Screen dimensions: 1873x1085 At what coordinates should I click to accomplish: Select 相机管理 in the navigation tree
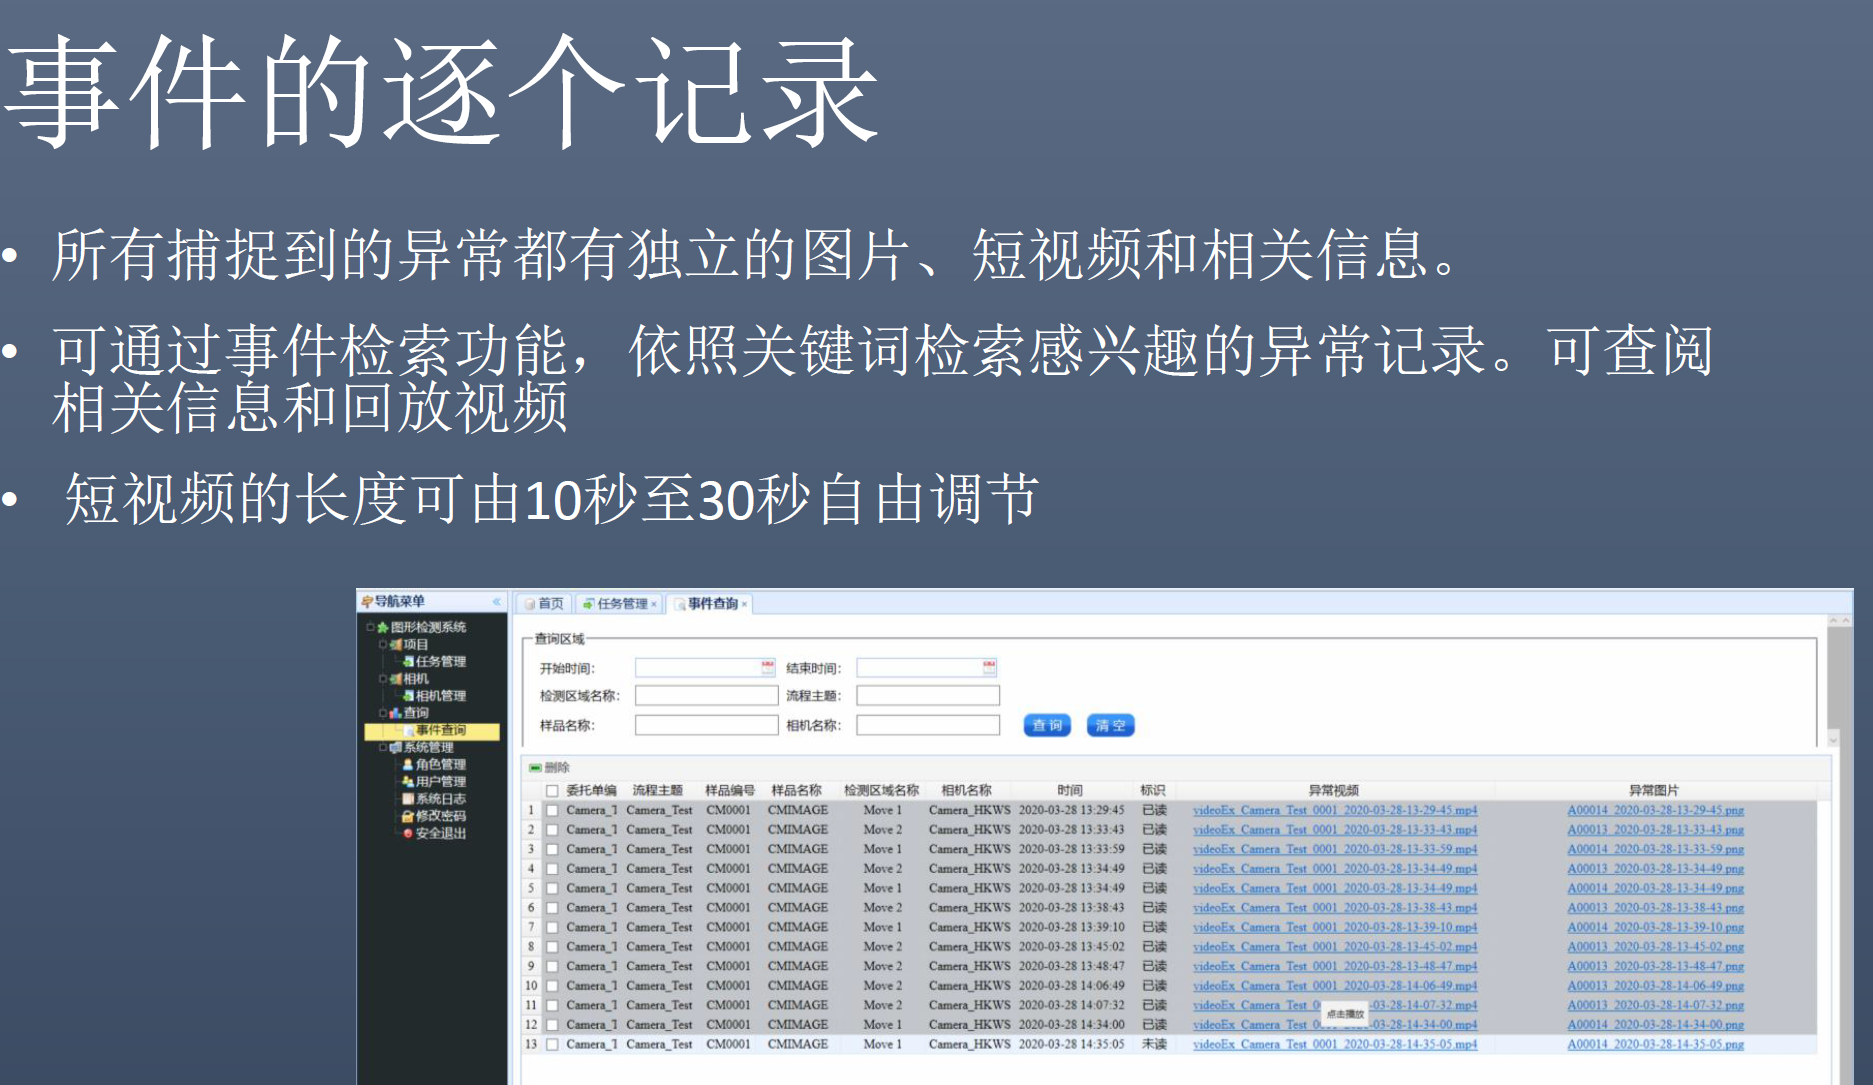(440, 696)
